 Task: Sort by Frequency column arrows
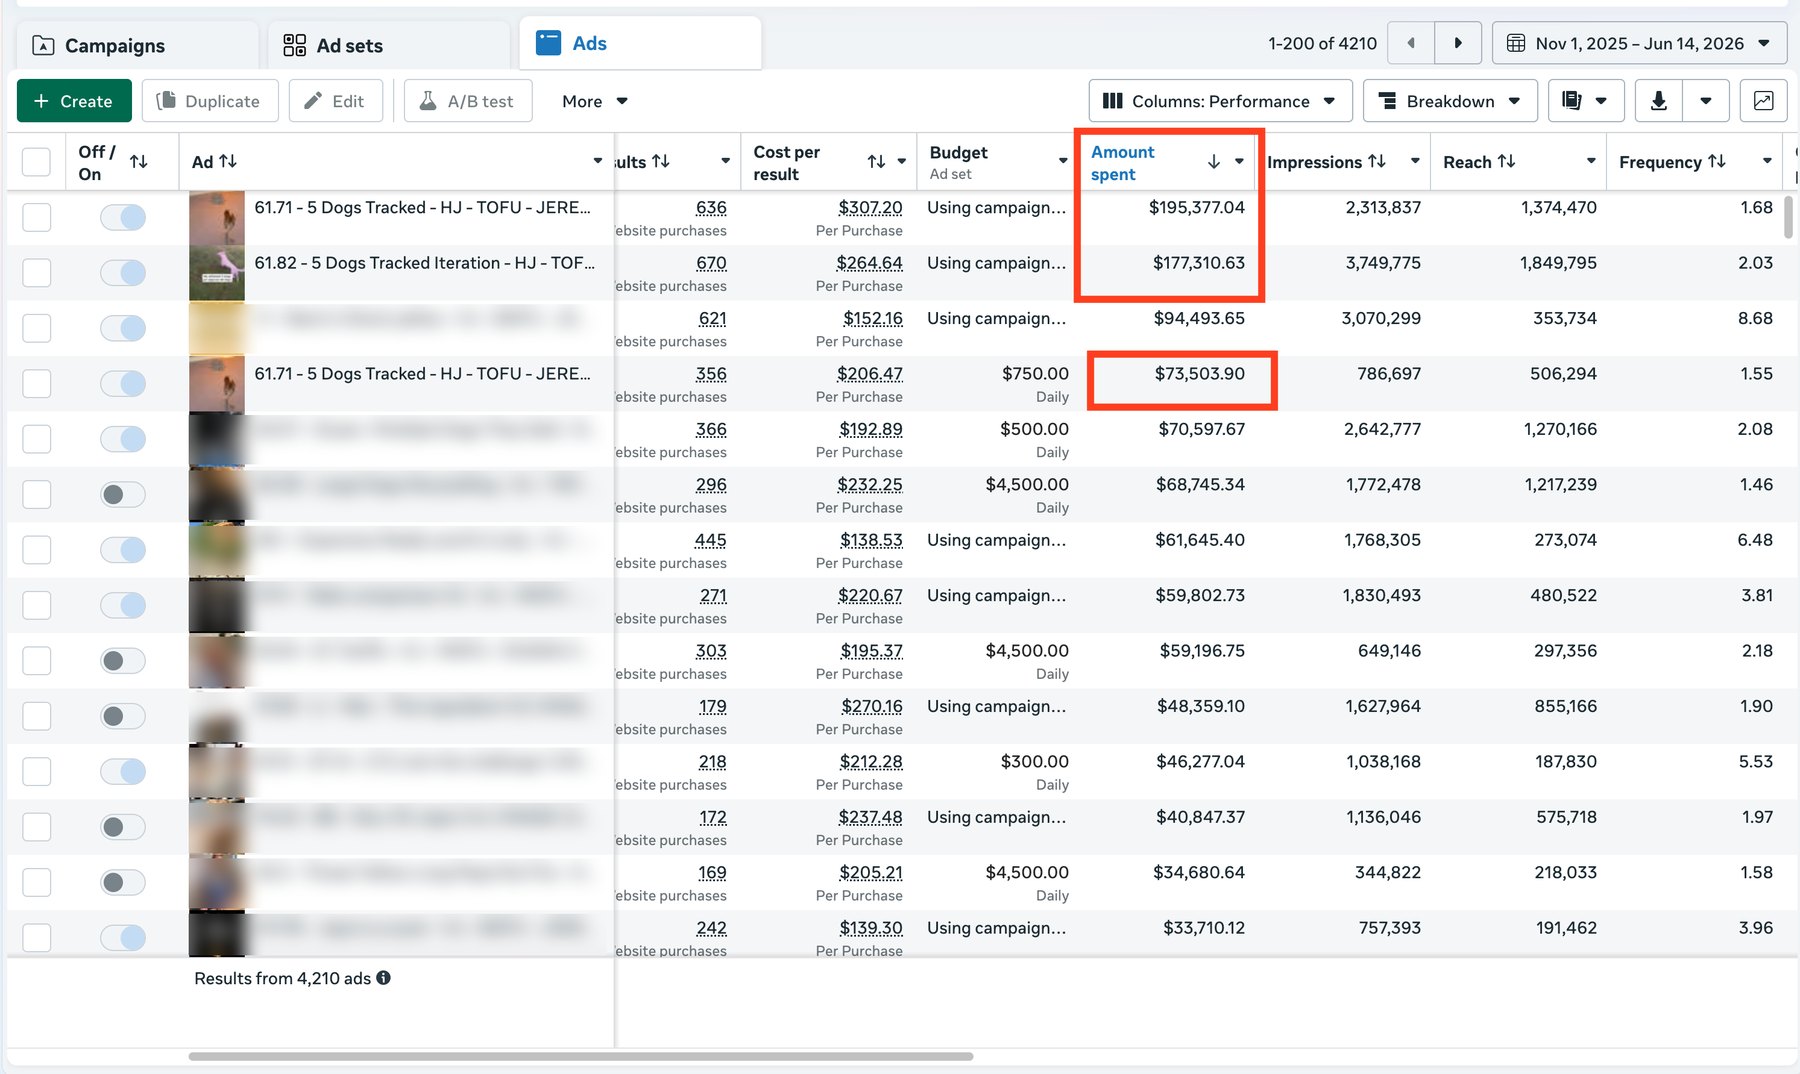click(x=1717, y=161)
